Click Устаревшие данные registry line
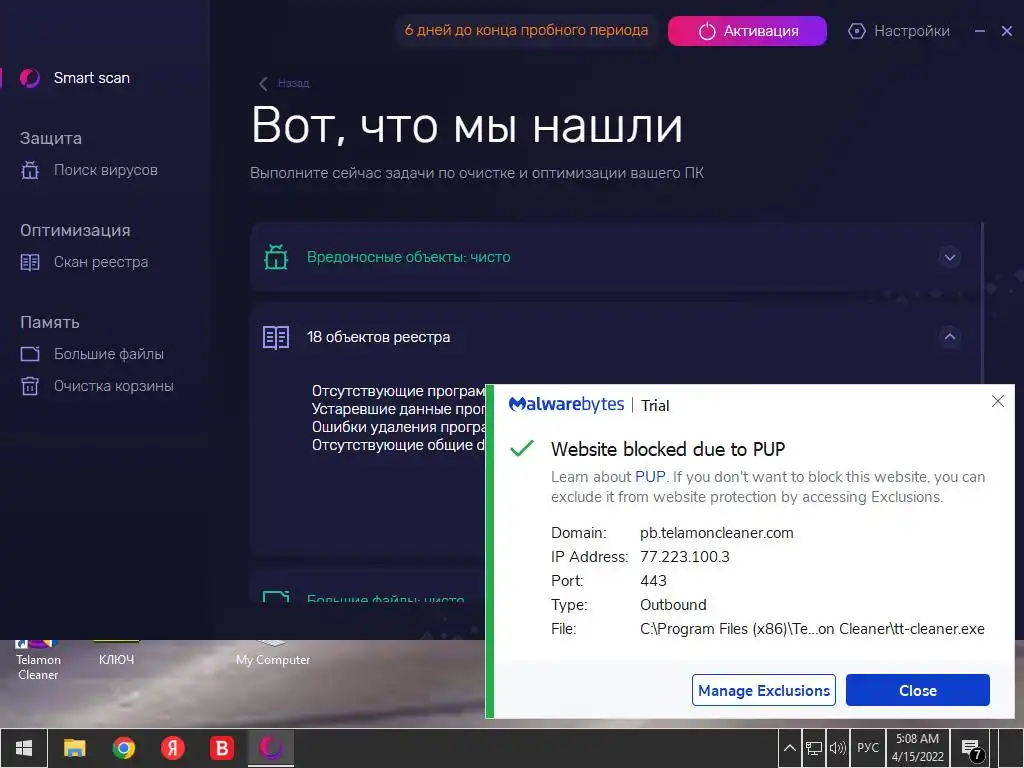The height and width of the screenshot is (768, 1024). click(398, 409)
